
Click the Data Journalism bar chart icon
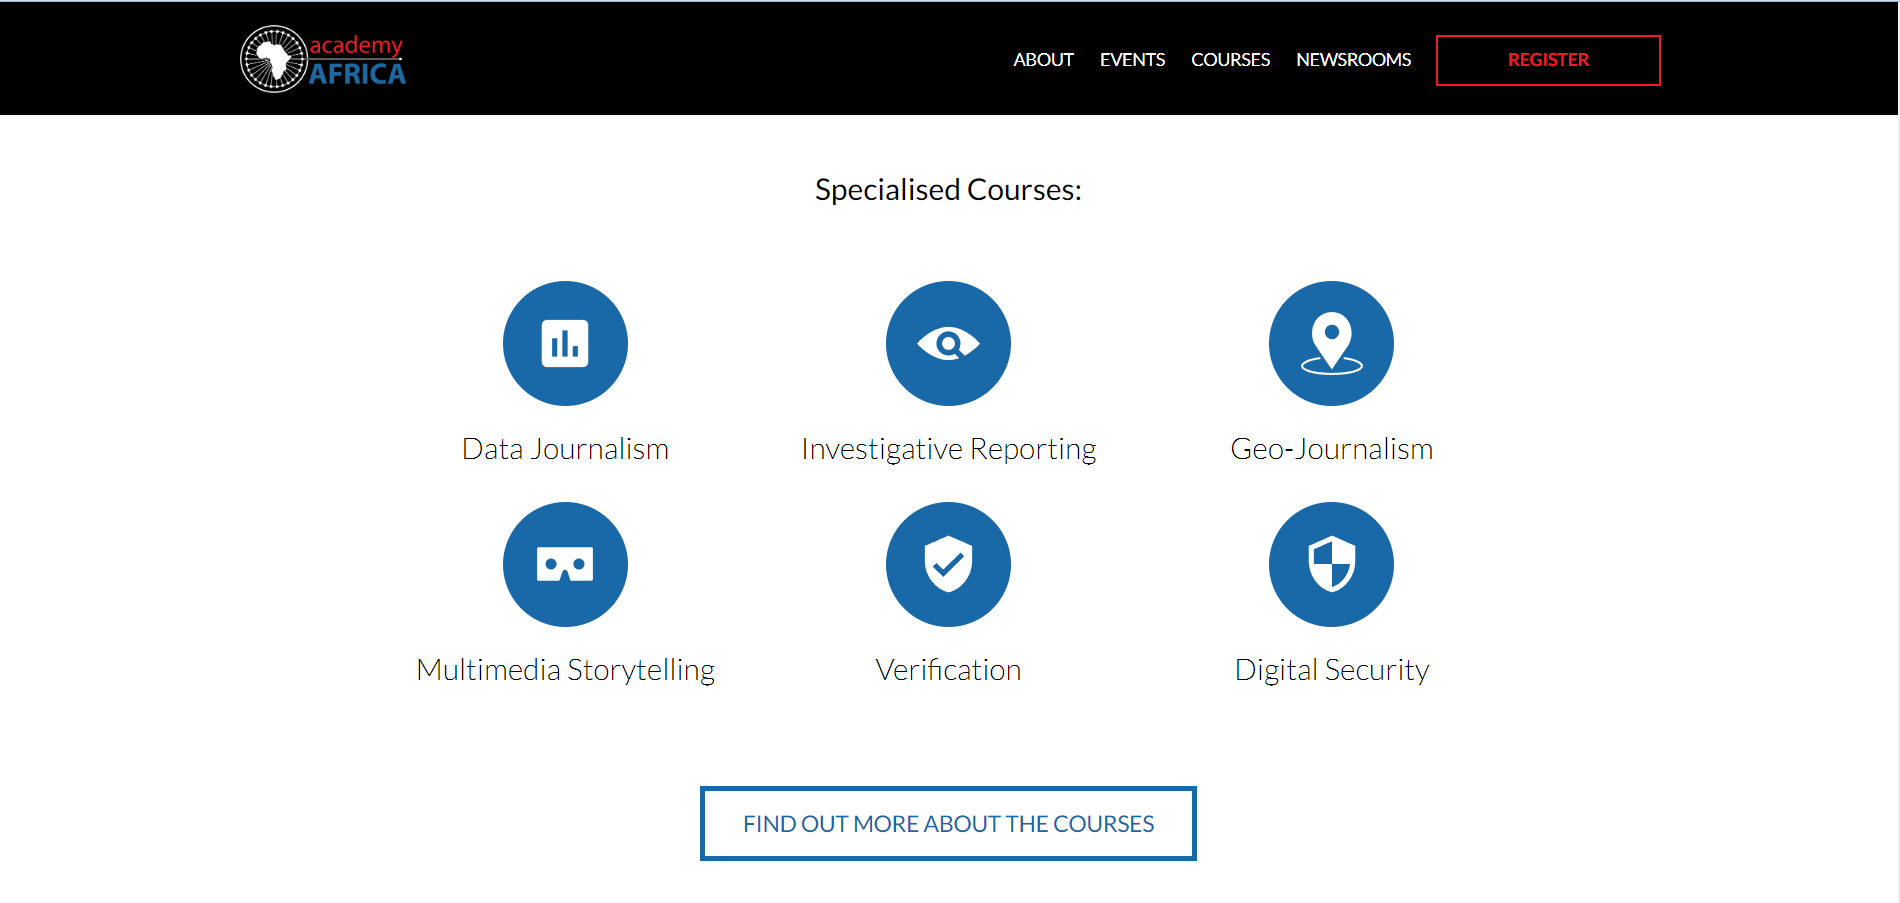565,343
